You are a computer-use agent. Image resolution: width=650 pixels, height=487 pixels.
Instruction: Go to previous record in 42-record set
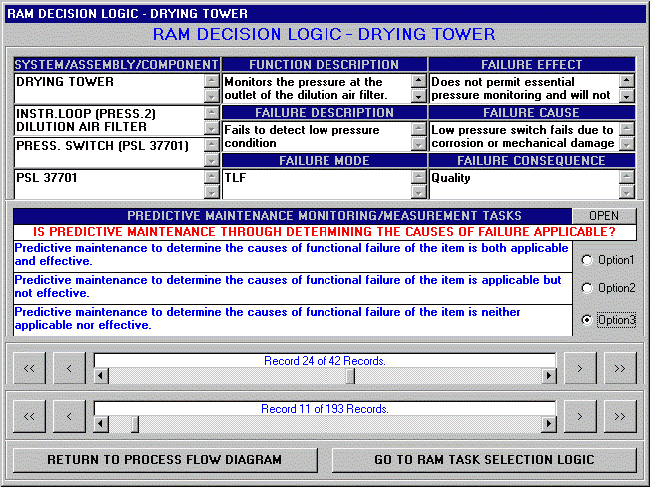click(69, 368)
